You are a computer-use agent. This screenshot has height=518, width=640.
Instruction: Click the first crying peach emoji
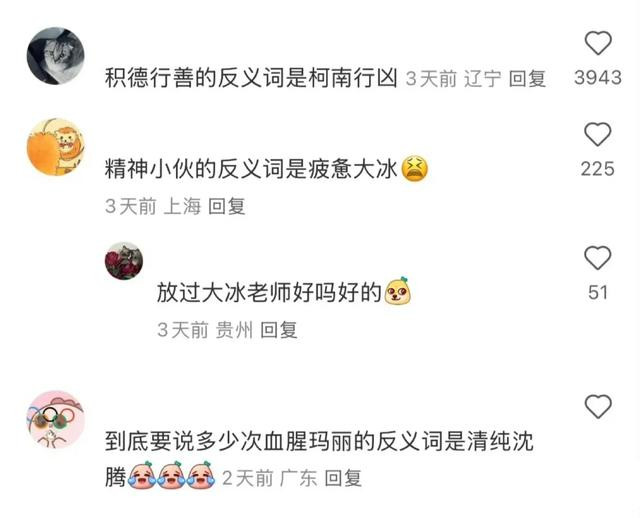coord(142,475)
